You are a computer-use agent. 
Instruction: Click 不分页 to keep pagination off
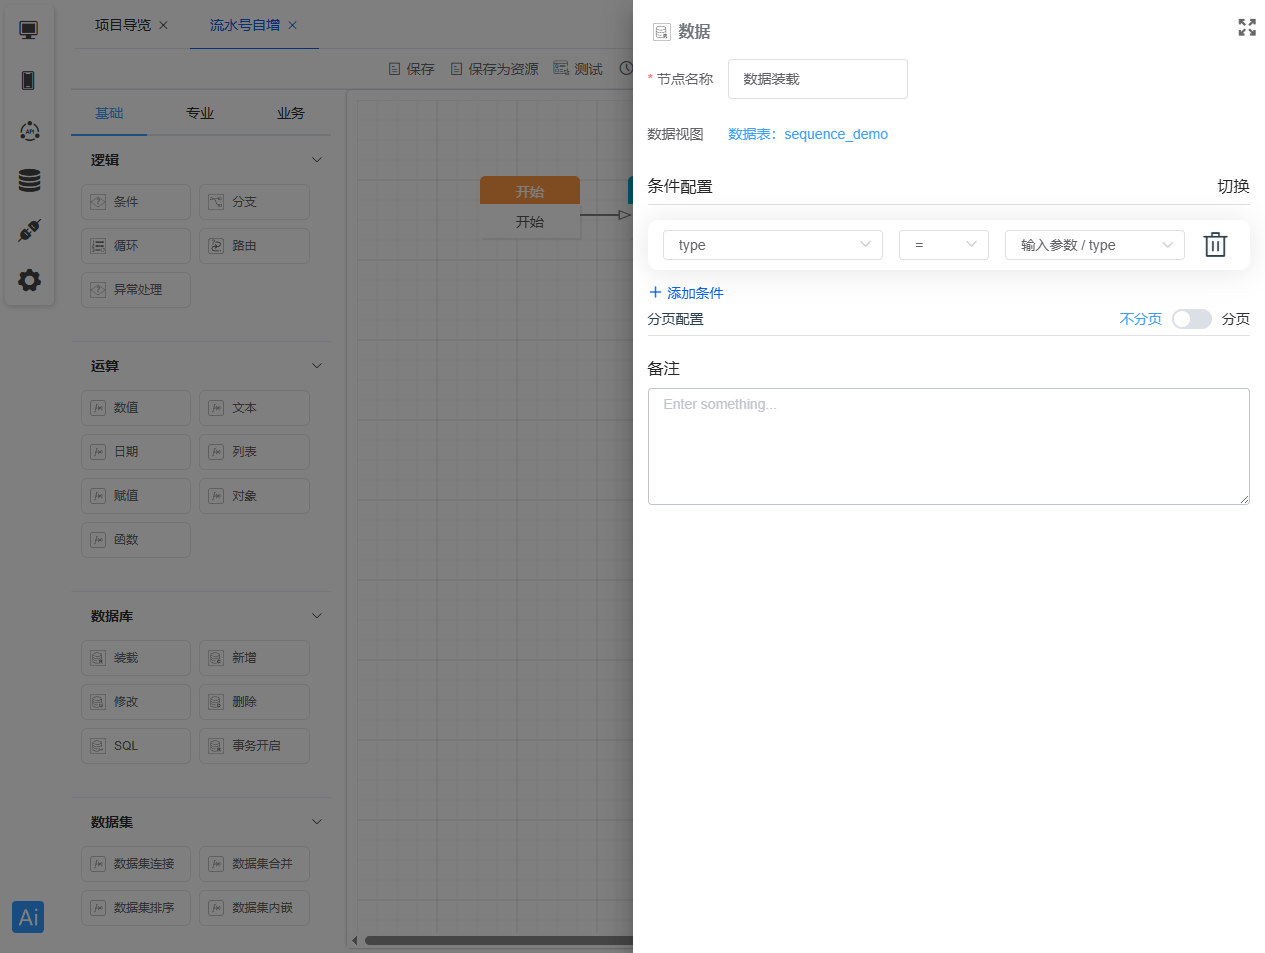point(1140,318)
